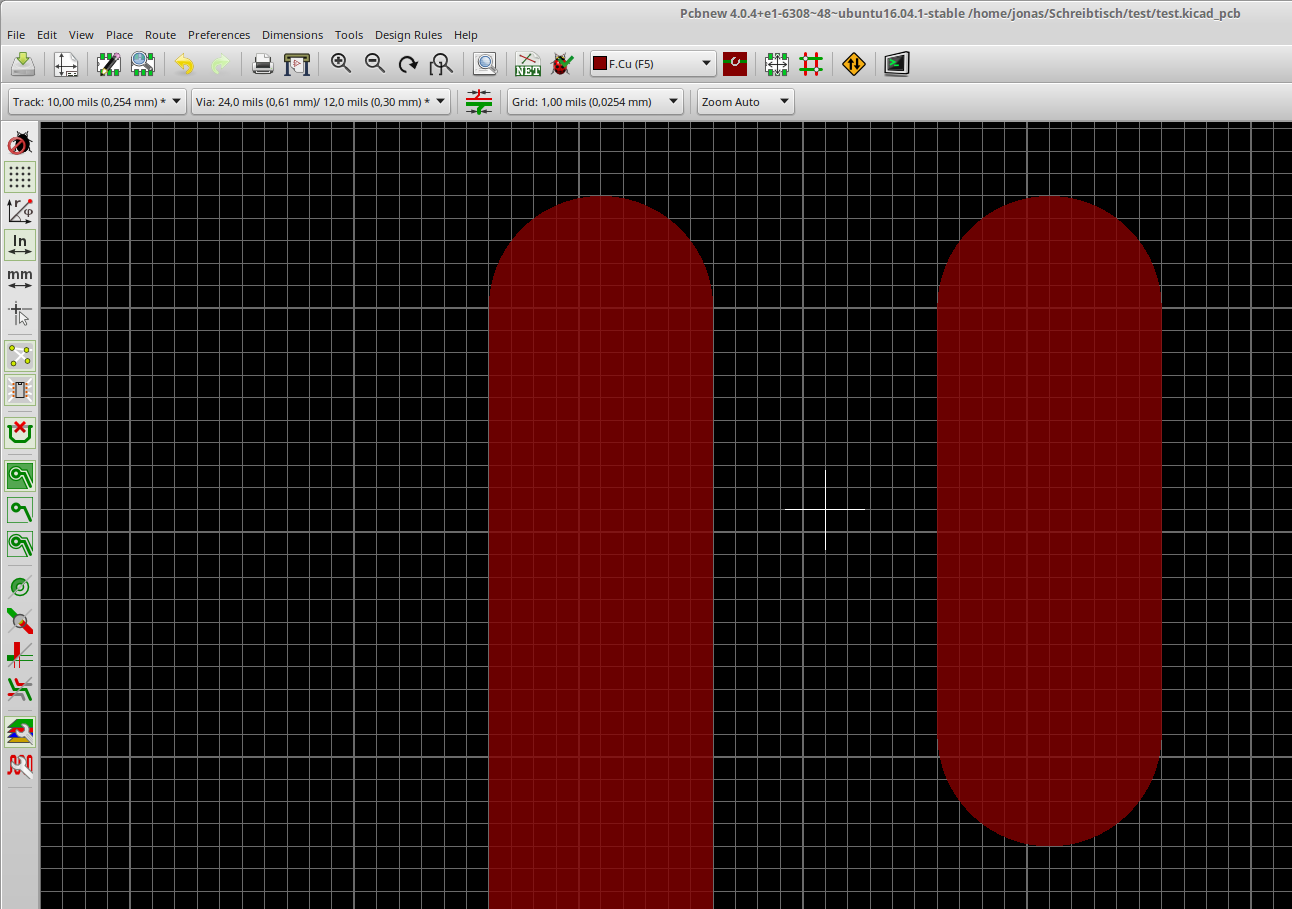This screenshot has width=1292, height=909.
Task: Open the Route menu
Action: pos(160,35)
